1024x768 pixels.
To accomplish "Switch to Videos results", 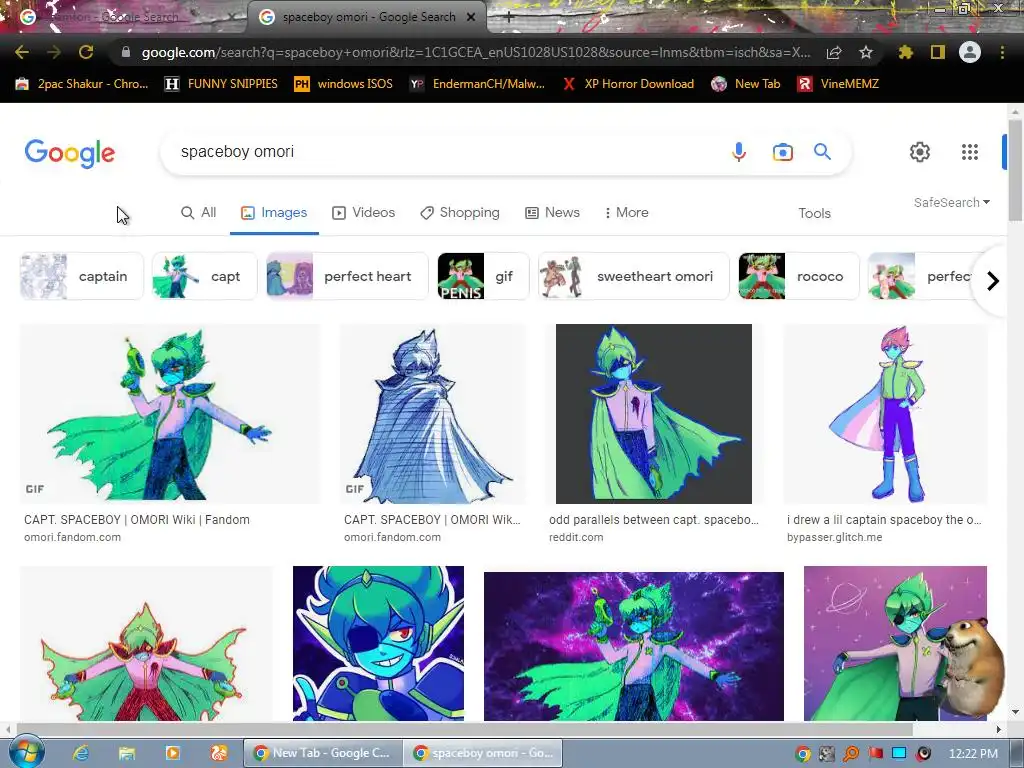I will pyautogui.click(x=364, y=213).
